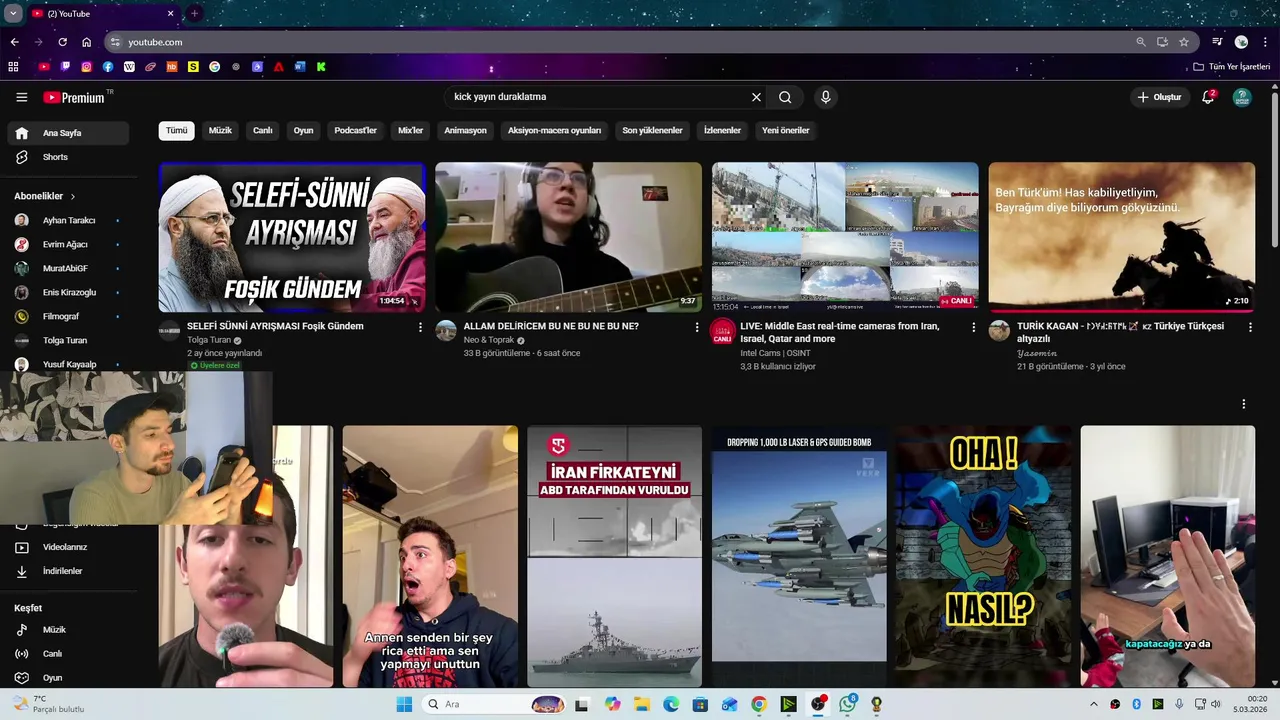Open Shorts shelf three-dot menu

tap(1244, 404)
